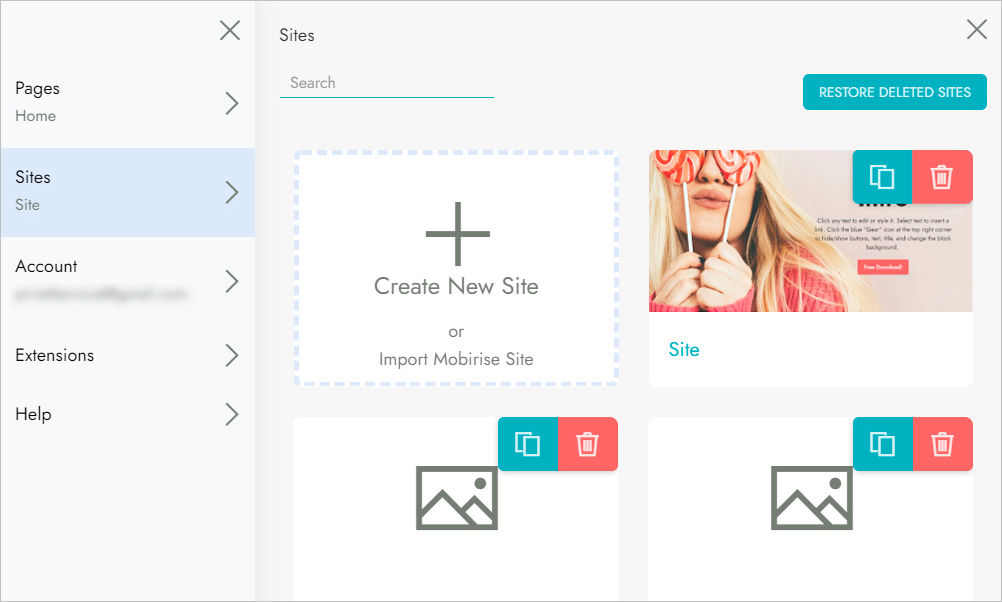Click trash icon on bottom-left site card
The height and width of the screenshot is (602, 1002).
click(x=588, y=444)
